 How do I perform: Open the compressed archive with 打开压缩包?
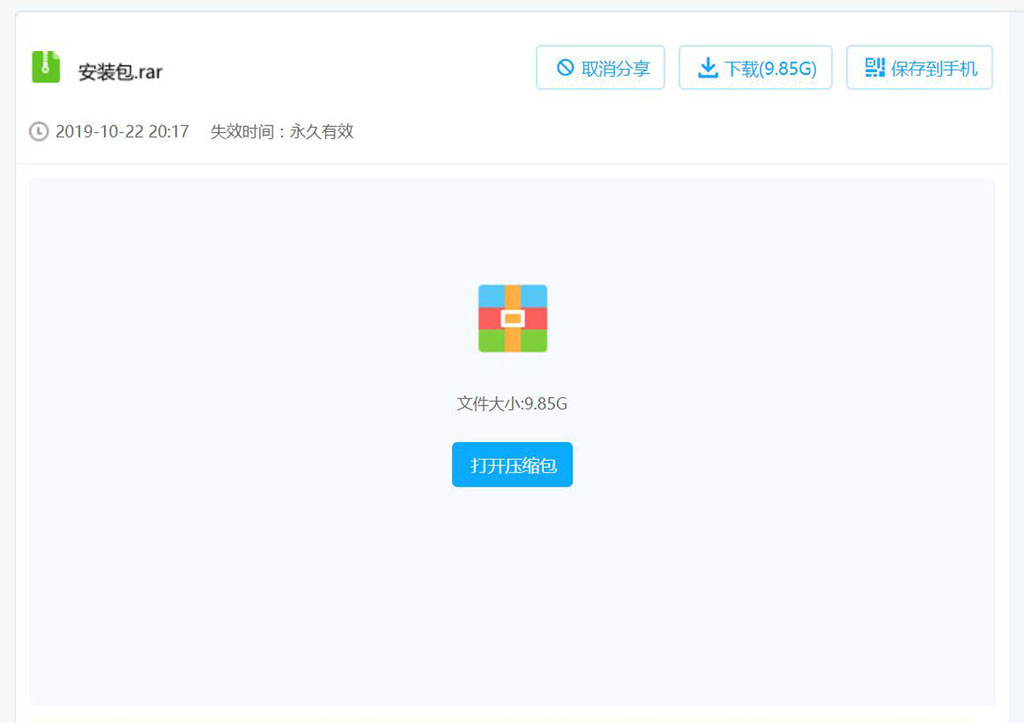(512, 464)
